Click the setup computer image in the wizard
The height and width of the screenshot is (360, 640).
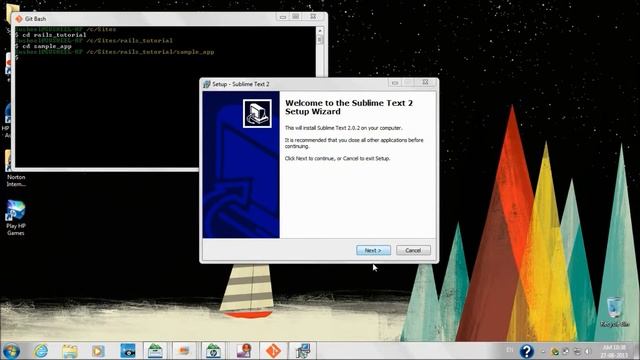(x=257, y=113)
